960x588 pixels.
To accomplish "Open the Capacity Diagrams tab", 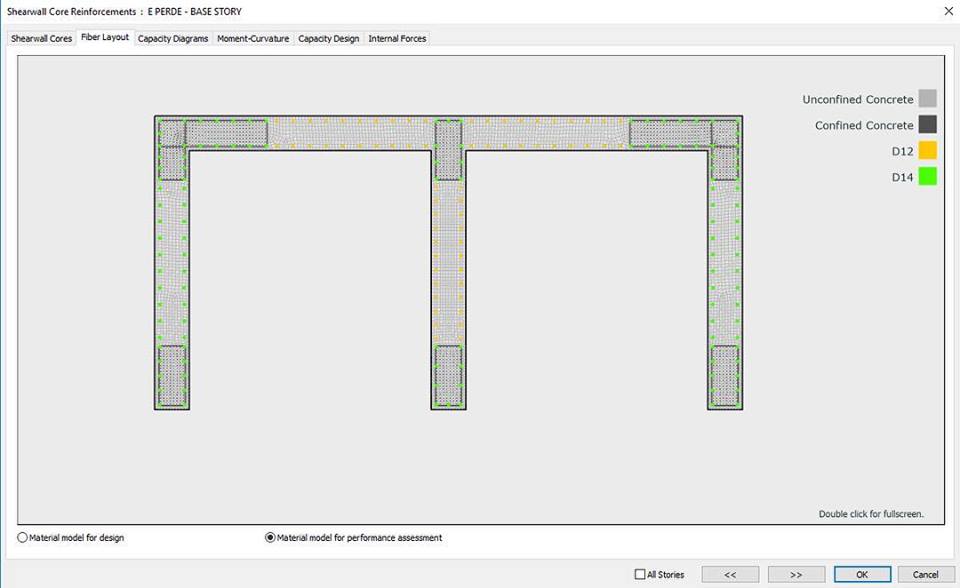I will (x=173, y=39).
